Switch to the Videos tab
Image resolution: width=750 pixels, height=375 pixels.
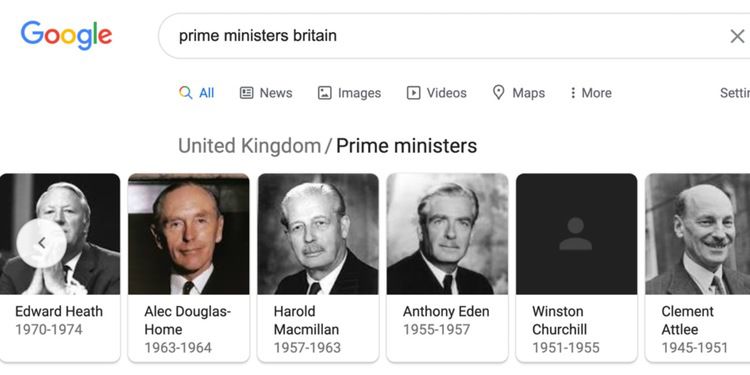(446, 93)
